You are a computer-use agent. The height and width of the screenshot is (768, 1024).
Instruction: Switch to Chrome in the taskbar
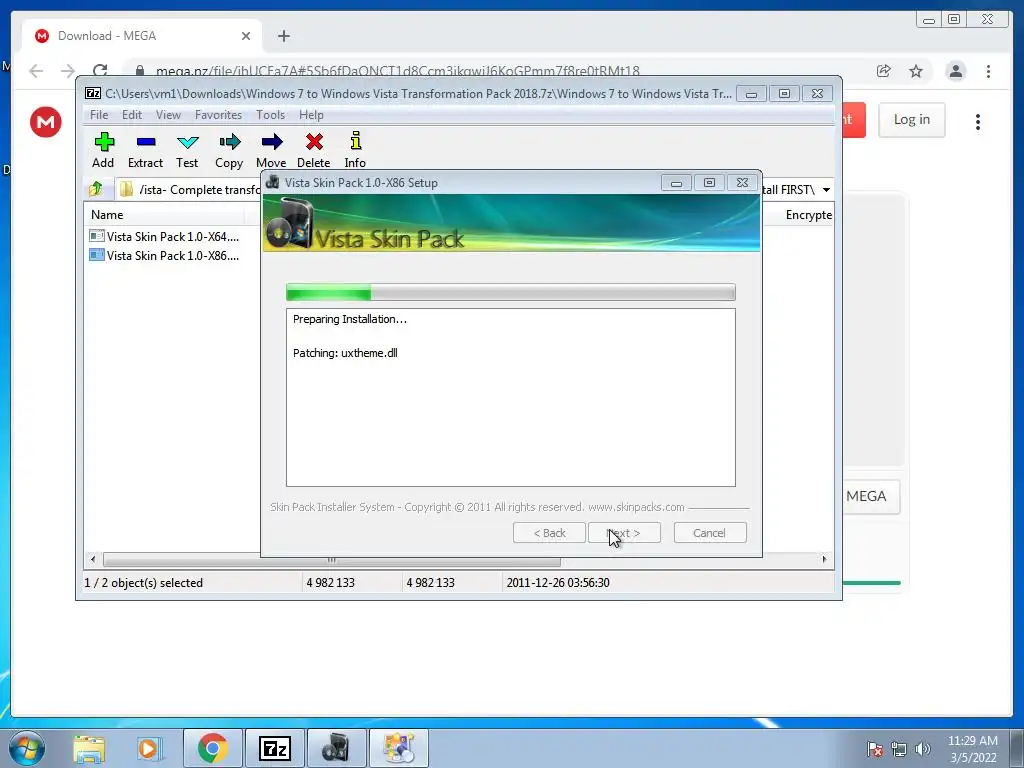pyautogui.click(x=212, y=748)
